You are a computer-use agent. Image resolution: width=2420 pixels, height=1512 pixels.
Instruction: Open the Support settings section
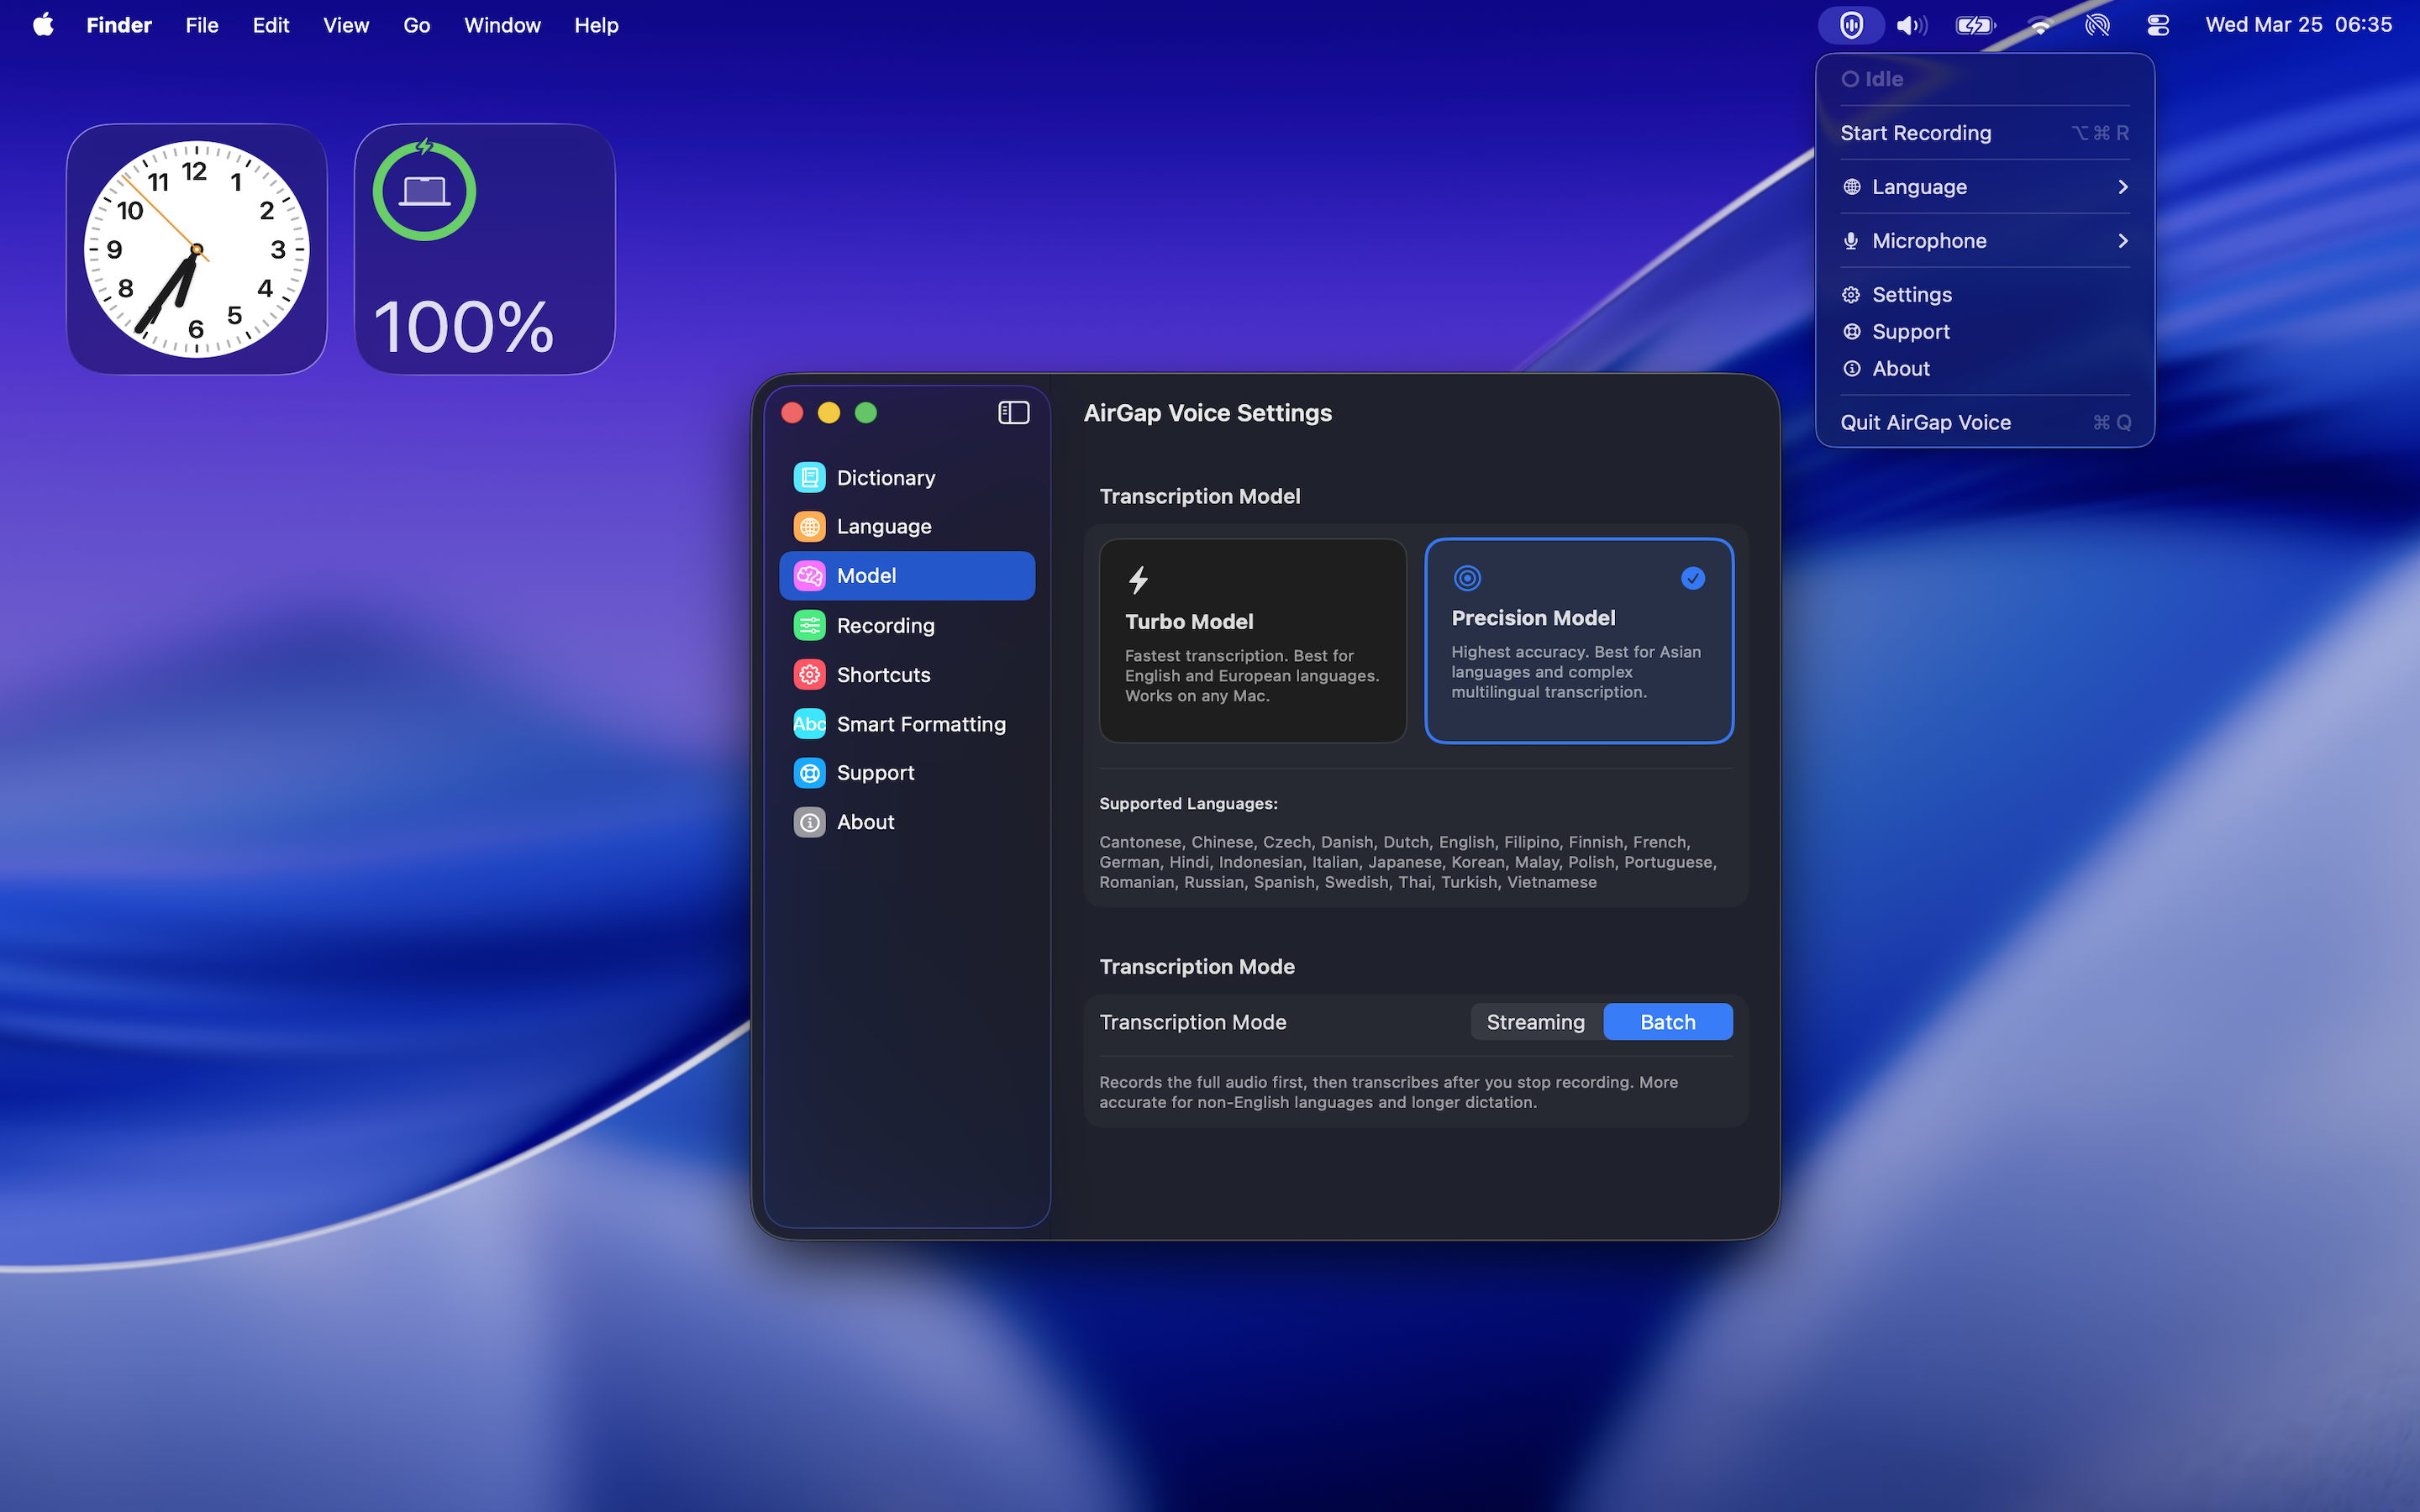907,773
